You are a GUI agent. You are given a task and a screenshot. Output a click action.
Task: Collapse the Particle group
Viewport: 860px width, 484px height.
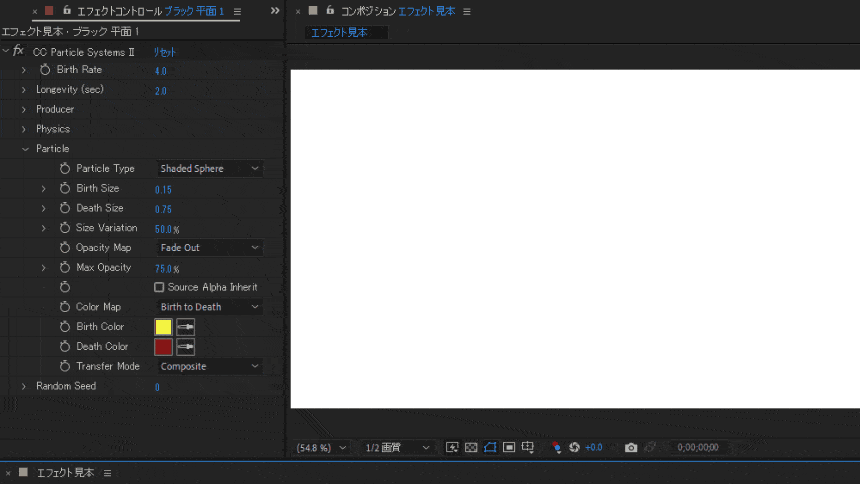pos(25,149)
